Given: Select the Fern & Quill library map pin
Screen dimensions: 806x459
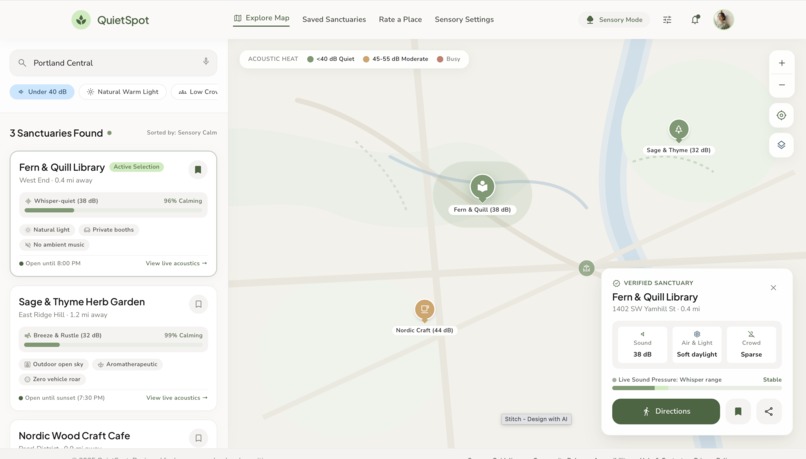Looking at the screenshot, I should coord(482,187).
